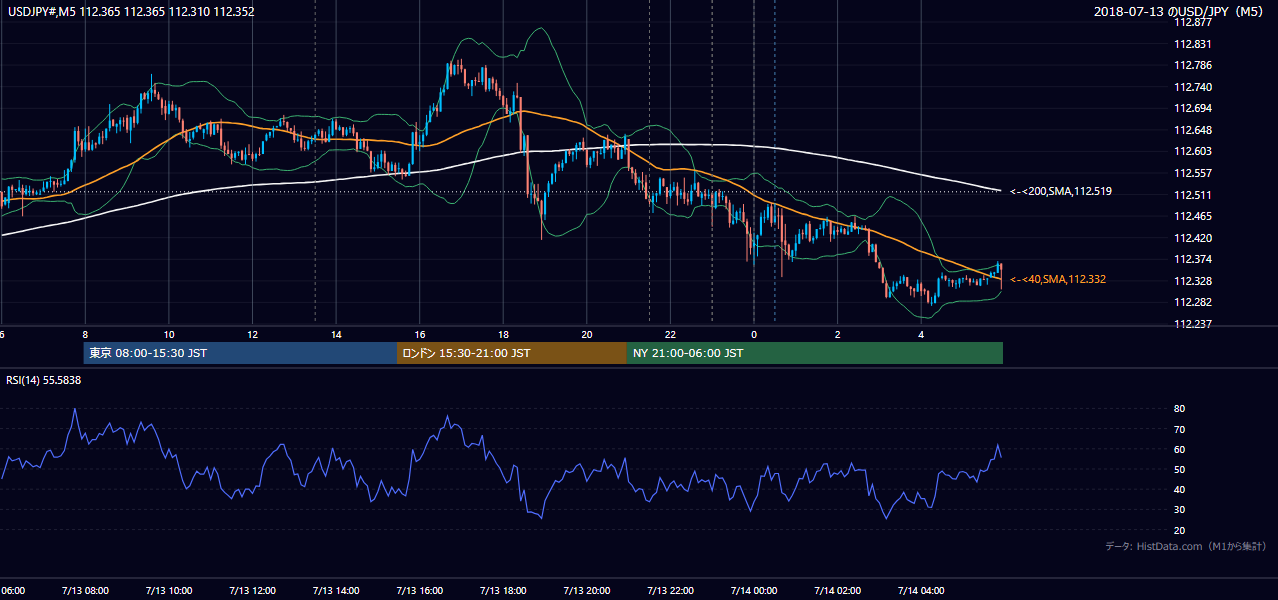Click hour marker 20 below the price chart
The width and height of the screenshot is (1278, 600).
587,335
